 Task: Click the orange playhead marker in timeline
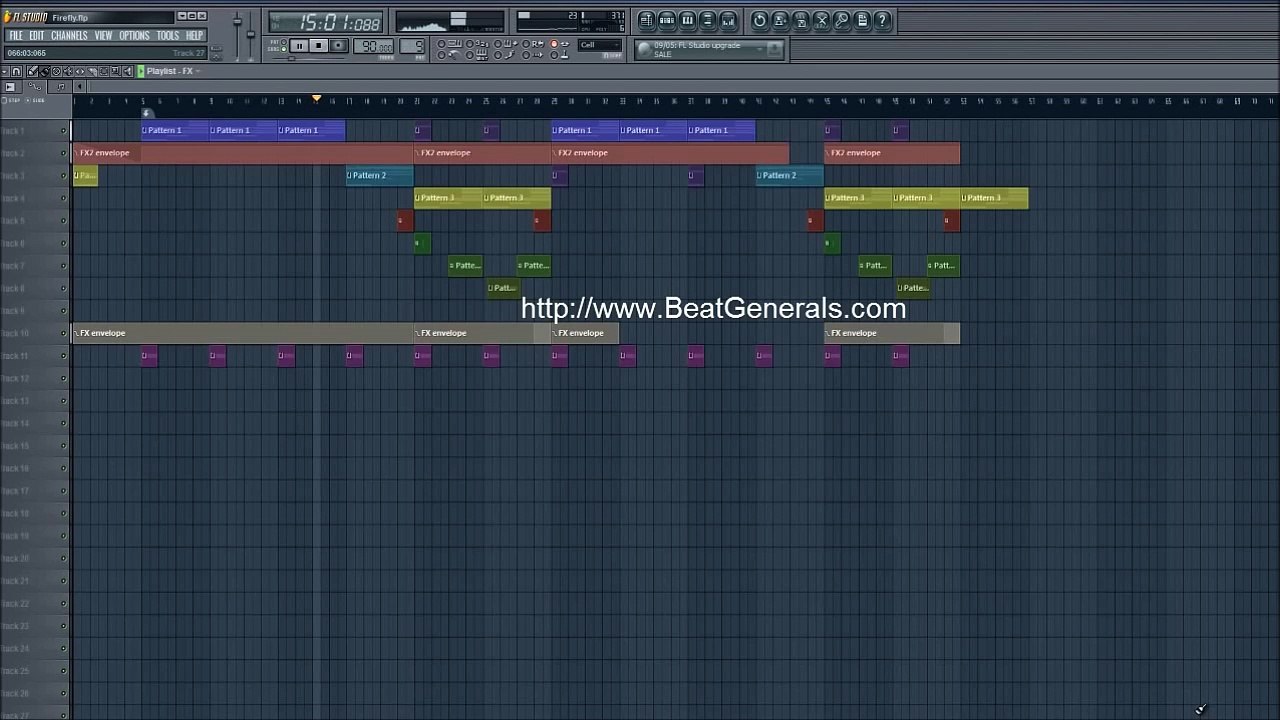click(x=316, y=98)
